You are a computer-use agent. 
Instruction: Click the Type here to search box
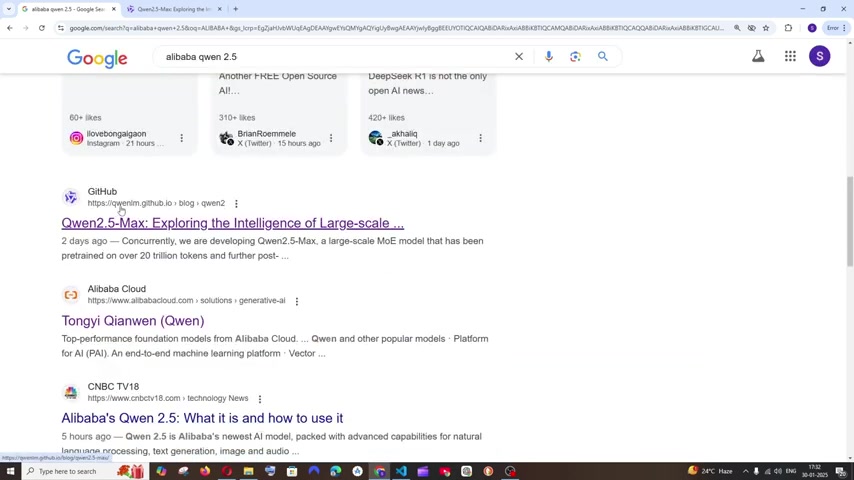click(84, 471)
